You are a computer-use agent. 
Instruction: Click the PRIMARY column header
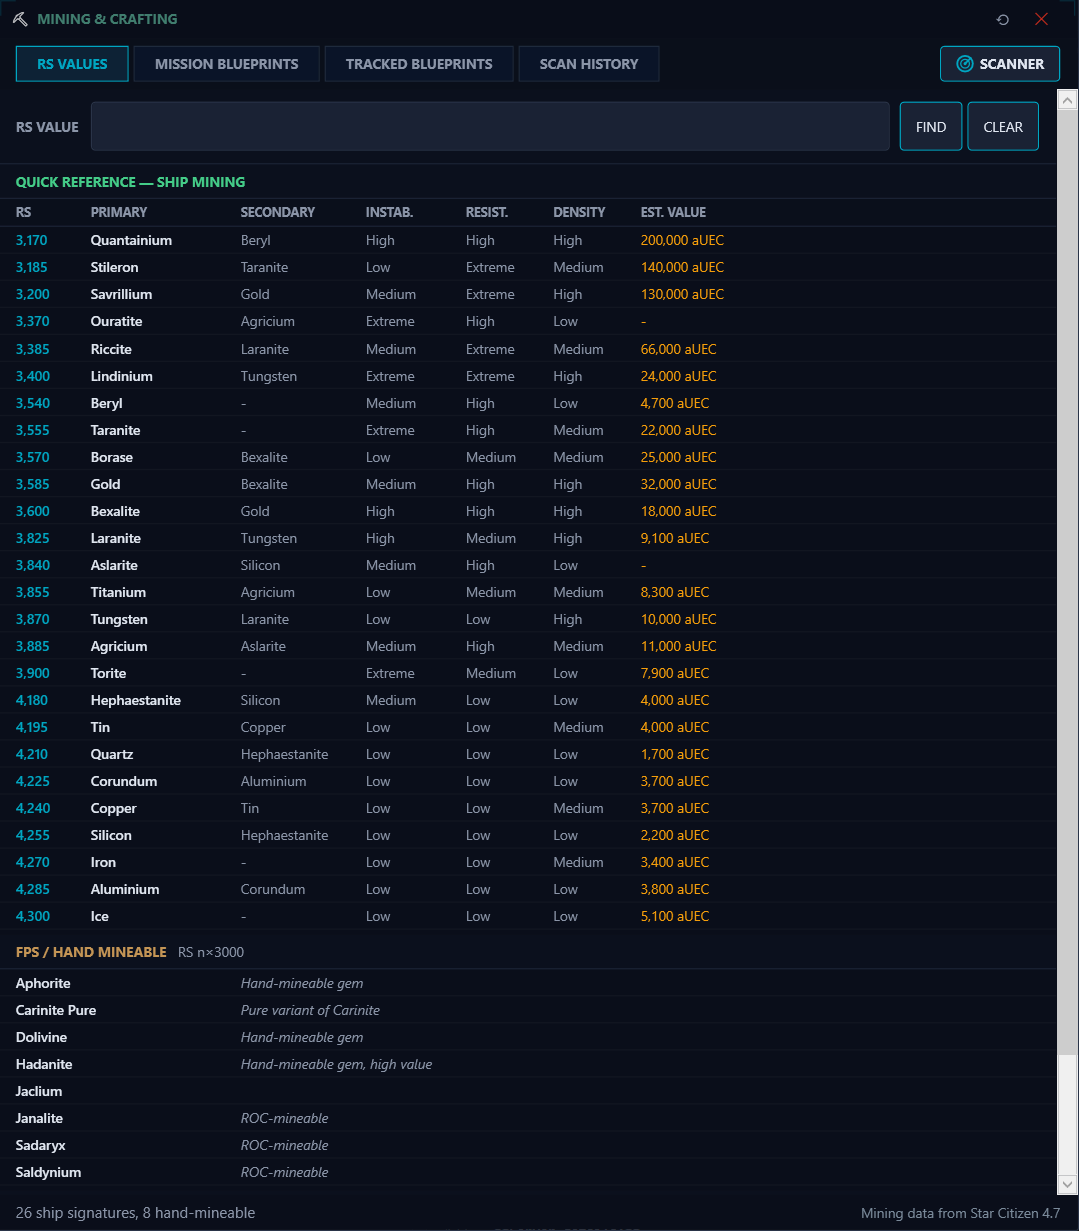tap(119, 212)
